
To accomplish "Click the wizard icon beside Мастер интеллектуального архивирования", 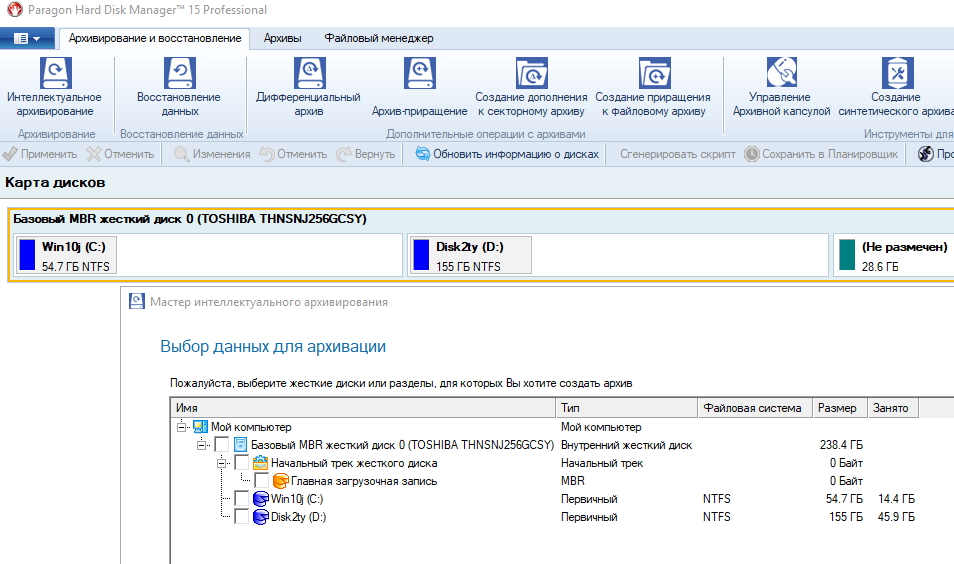I will click(137, 301).
